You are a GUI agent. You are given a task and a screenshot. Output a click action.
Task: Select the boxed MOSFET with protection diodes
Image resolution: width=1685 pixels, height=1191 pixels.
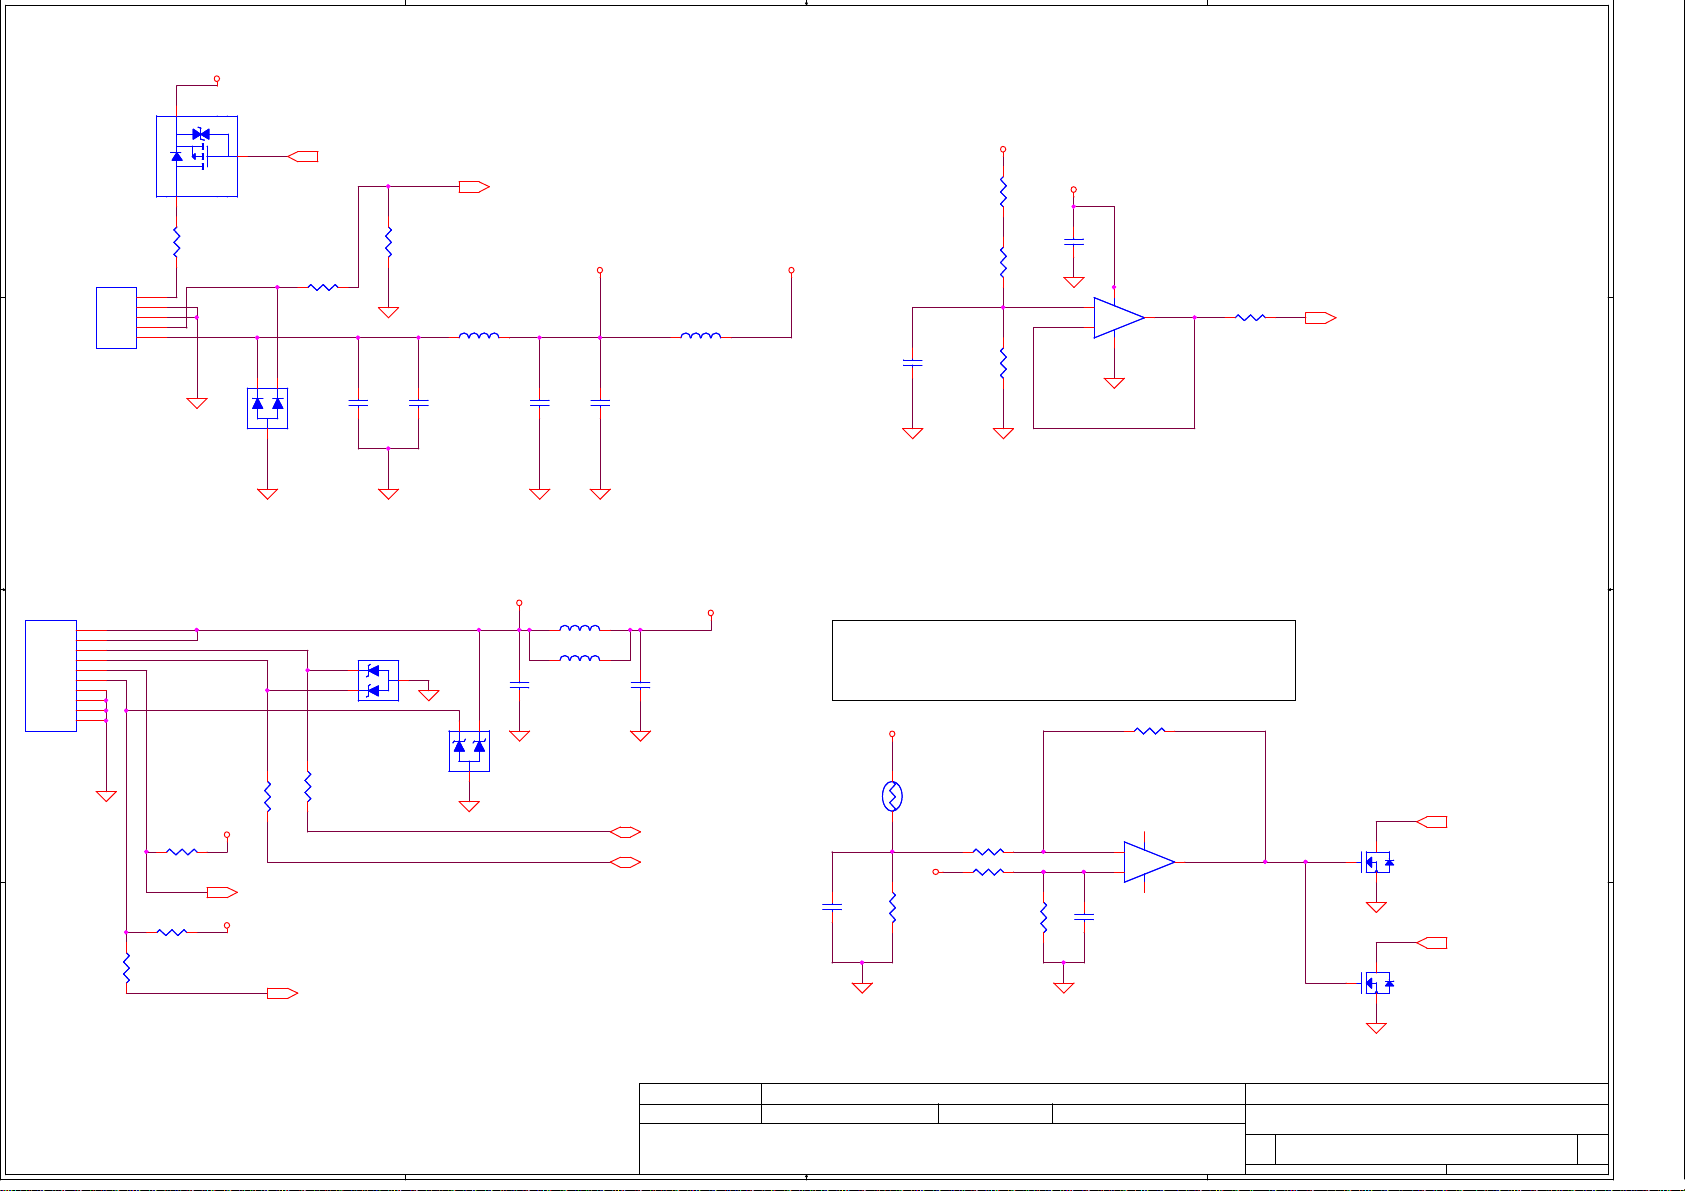pyautogui.click(x=197, y=156)
